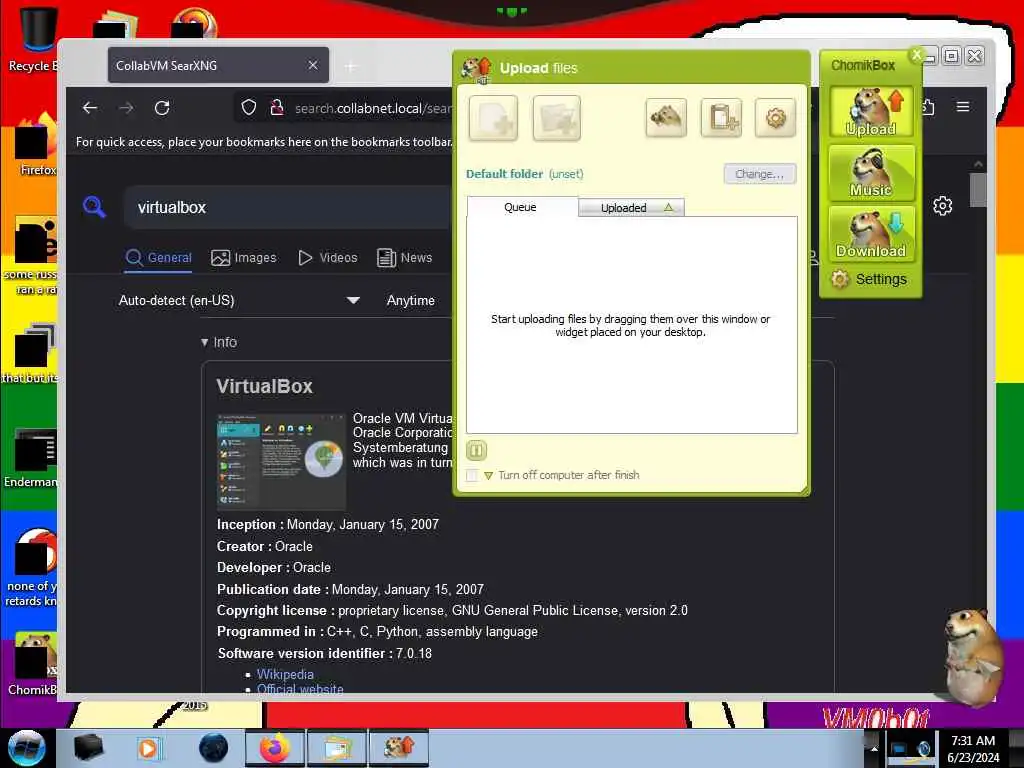Show hidden system tray icons
The width and height of the screenshot is (1024, 768).
click(x=874, y=748)
